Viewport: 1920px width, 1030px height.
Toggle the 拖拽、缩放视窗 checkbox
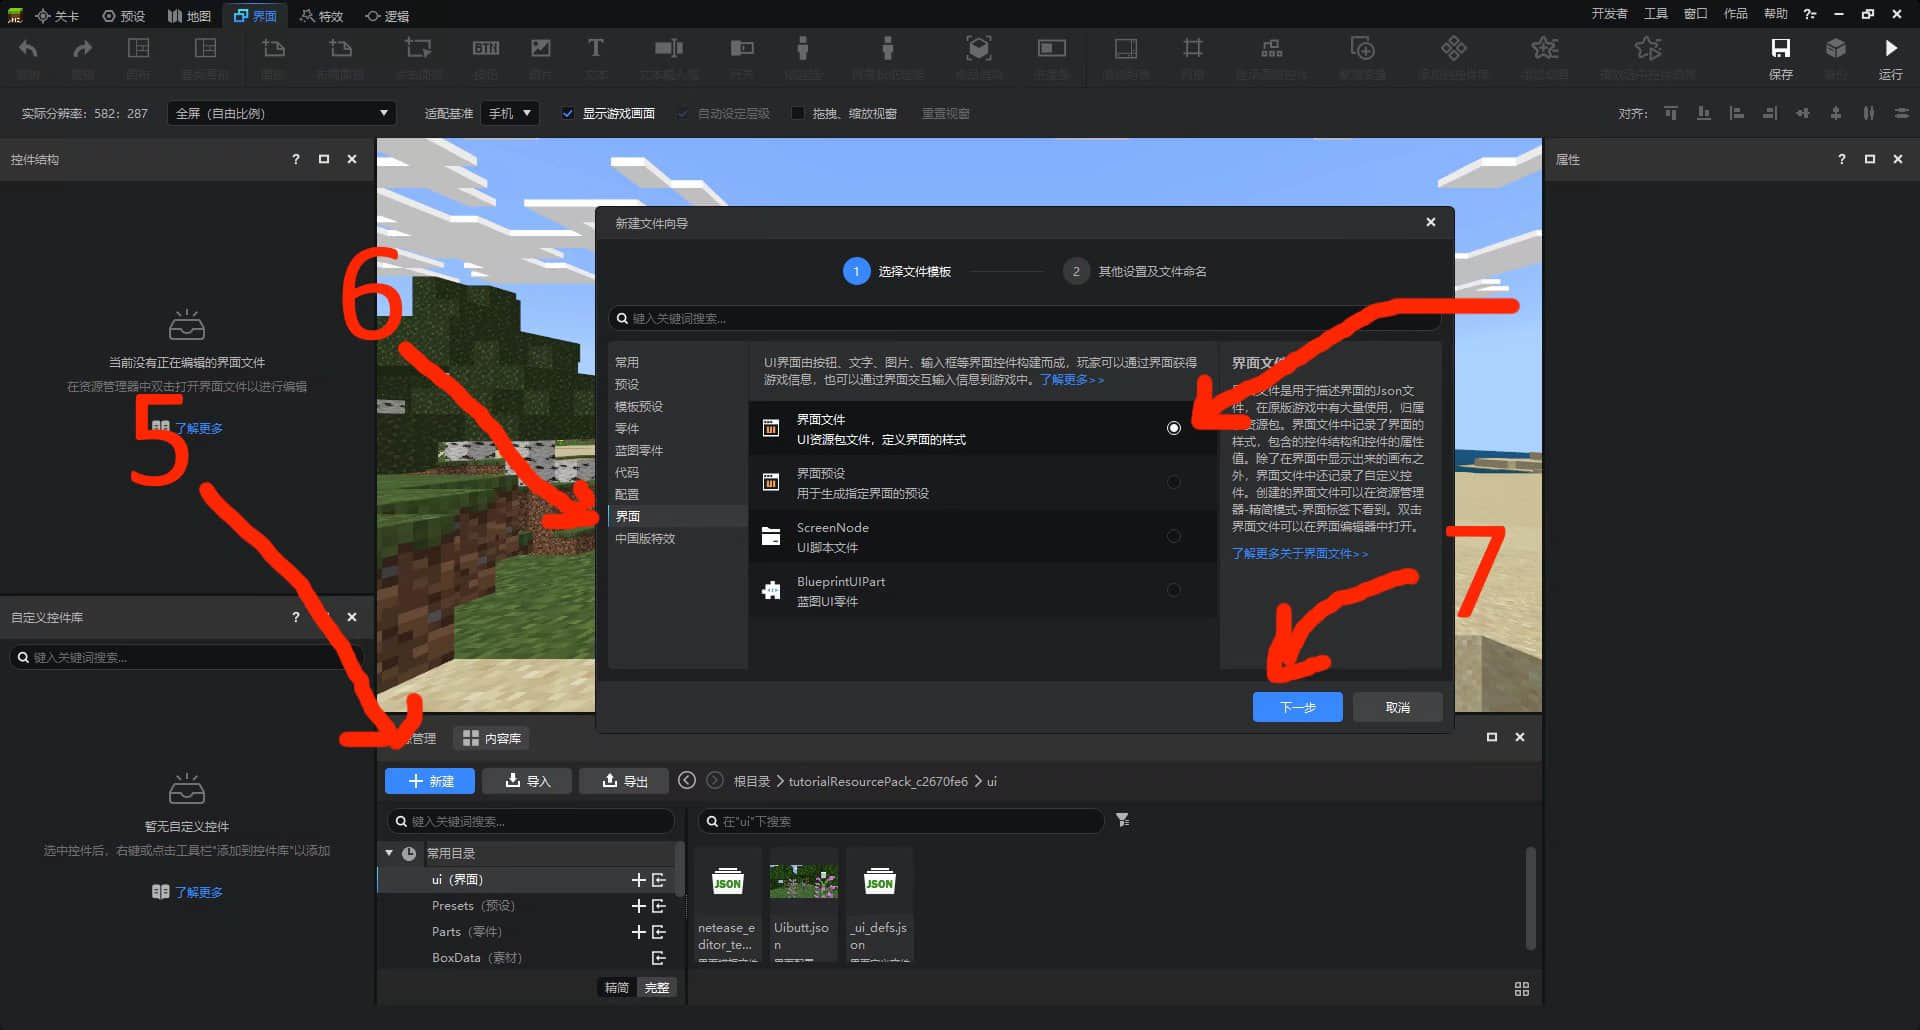[797, 113]
